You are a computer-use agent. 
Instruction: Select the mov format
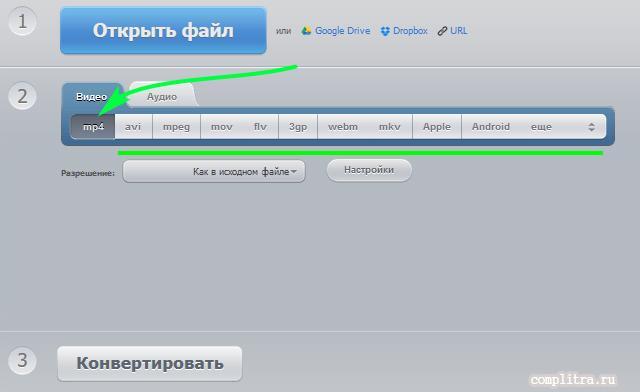(222, 127)
